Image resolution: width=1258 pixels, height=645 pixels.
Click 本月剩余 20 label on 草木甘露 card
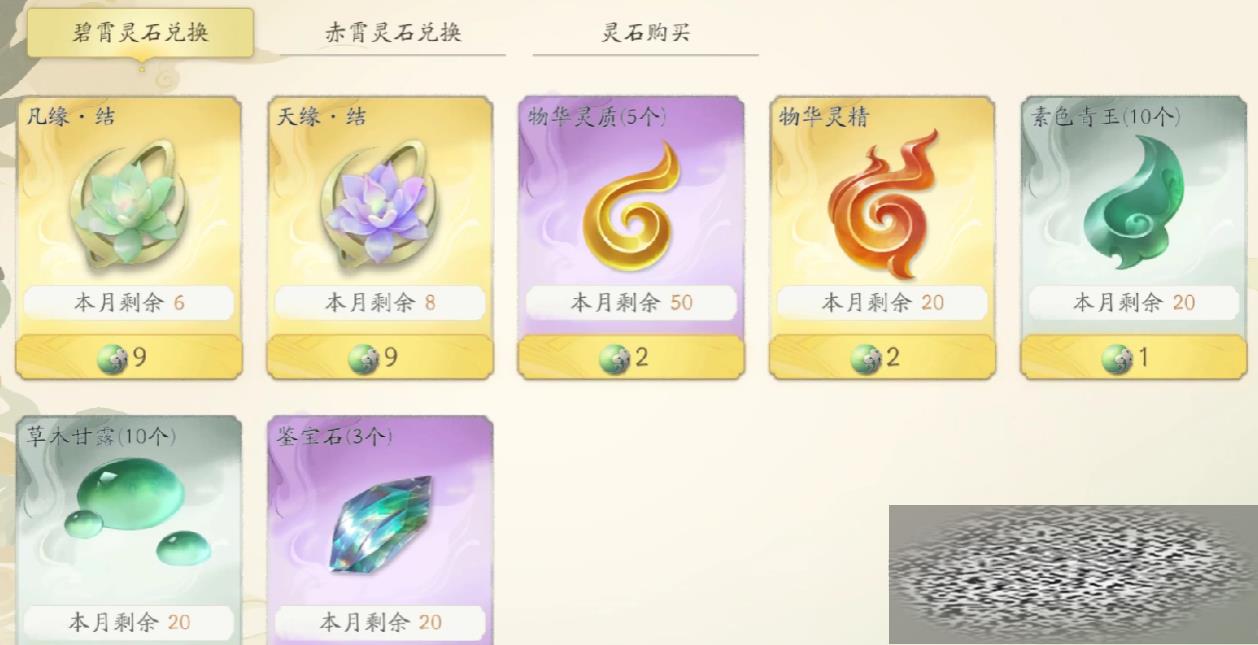pyautogui.click(x=129, y=622)
